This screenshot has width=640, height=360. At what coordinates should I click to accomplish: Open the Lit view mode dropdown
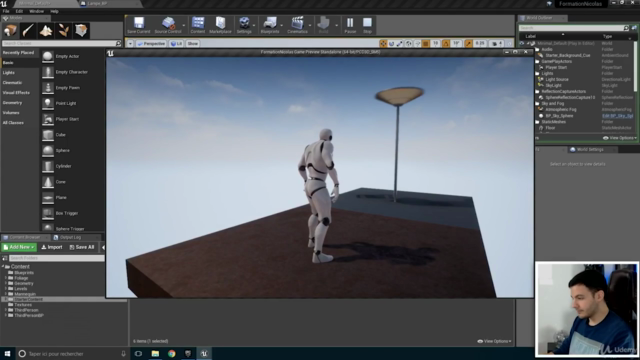coord(176,44)
